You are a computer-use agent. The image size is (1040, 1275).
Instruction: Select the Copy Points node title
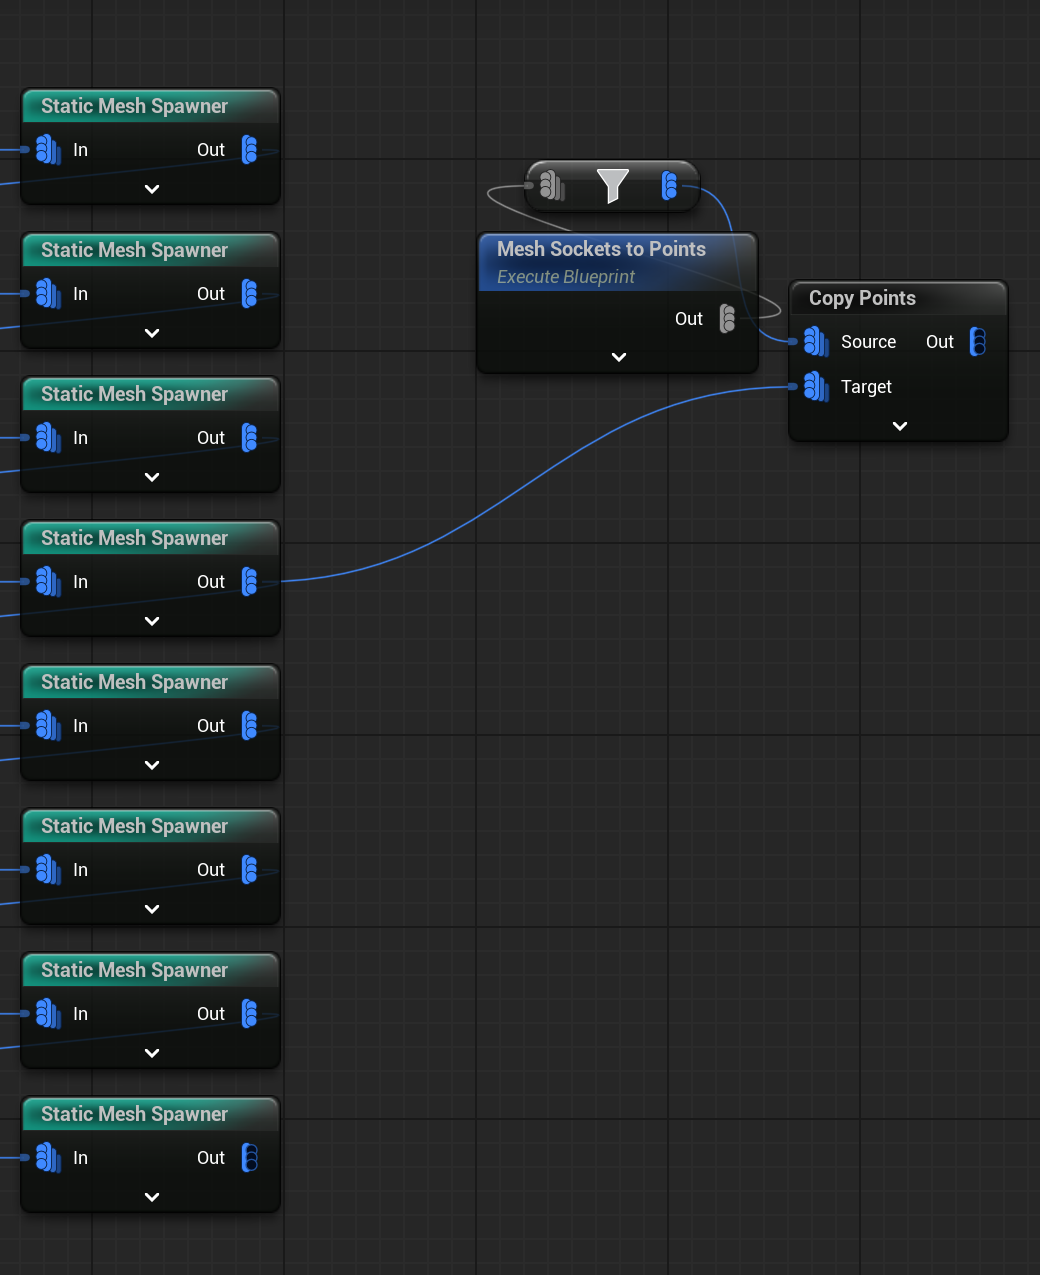[862, 298]
